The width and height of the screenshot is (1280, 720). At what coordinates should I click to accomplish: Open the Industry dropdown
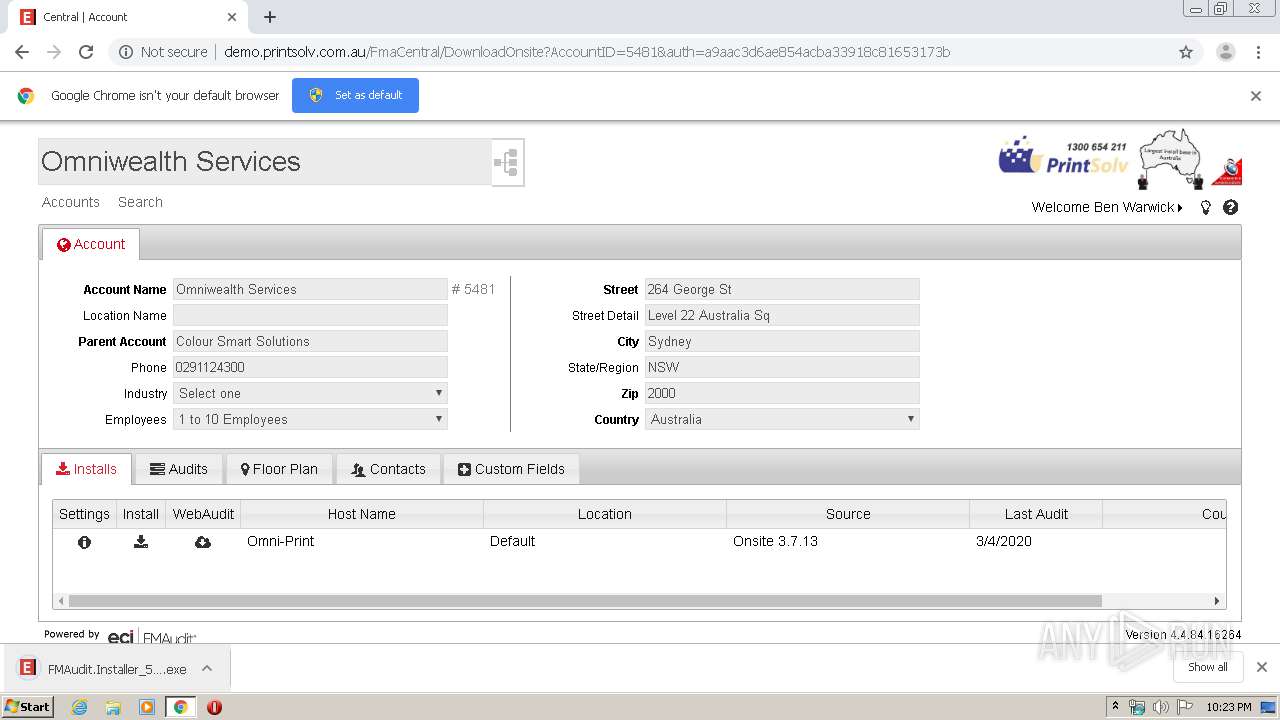310,393
